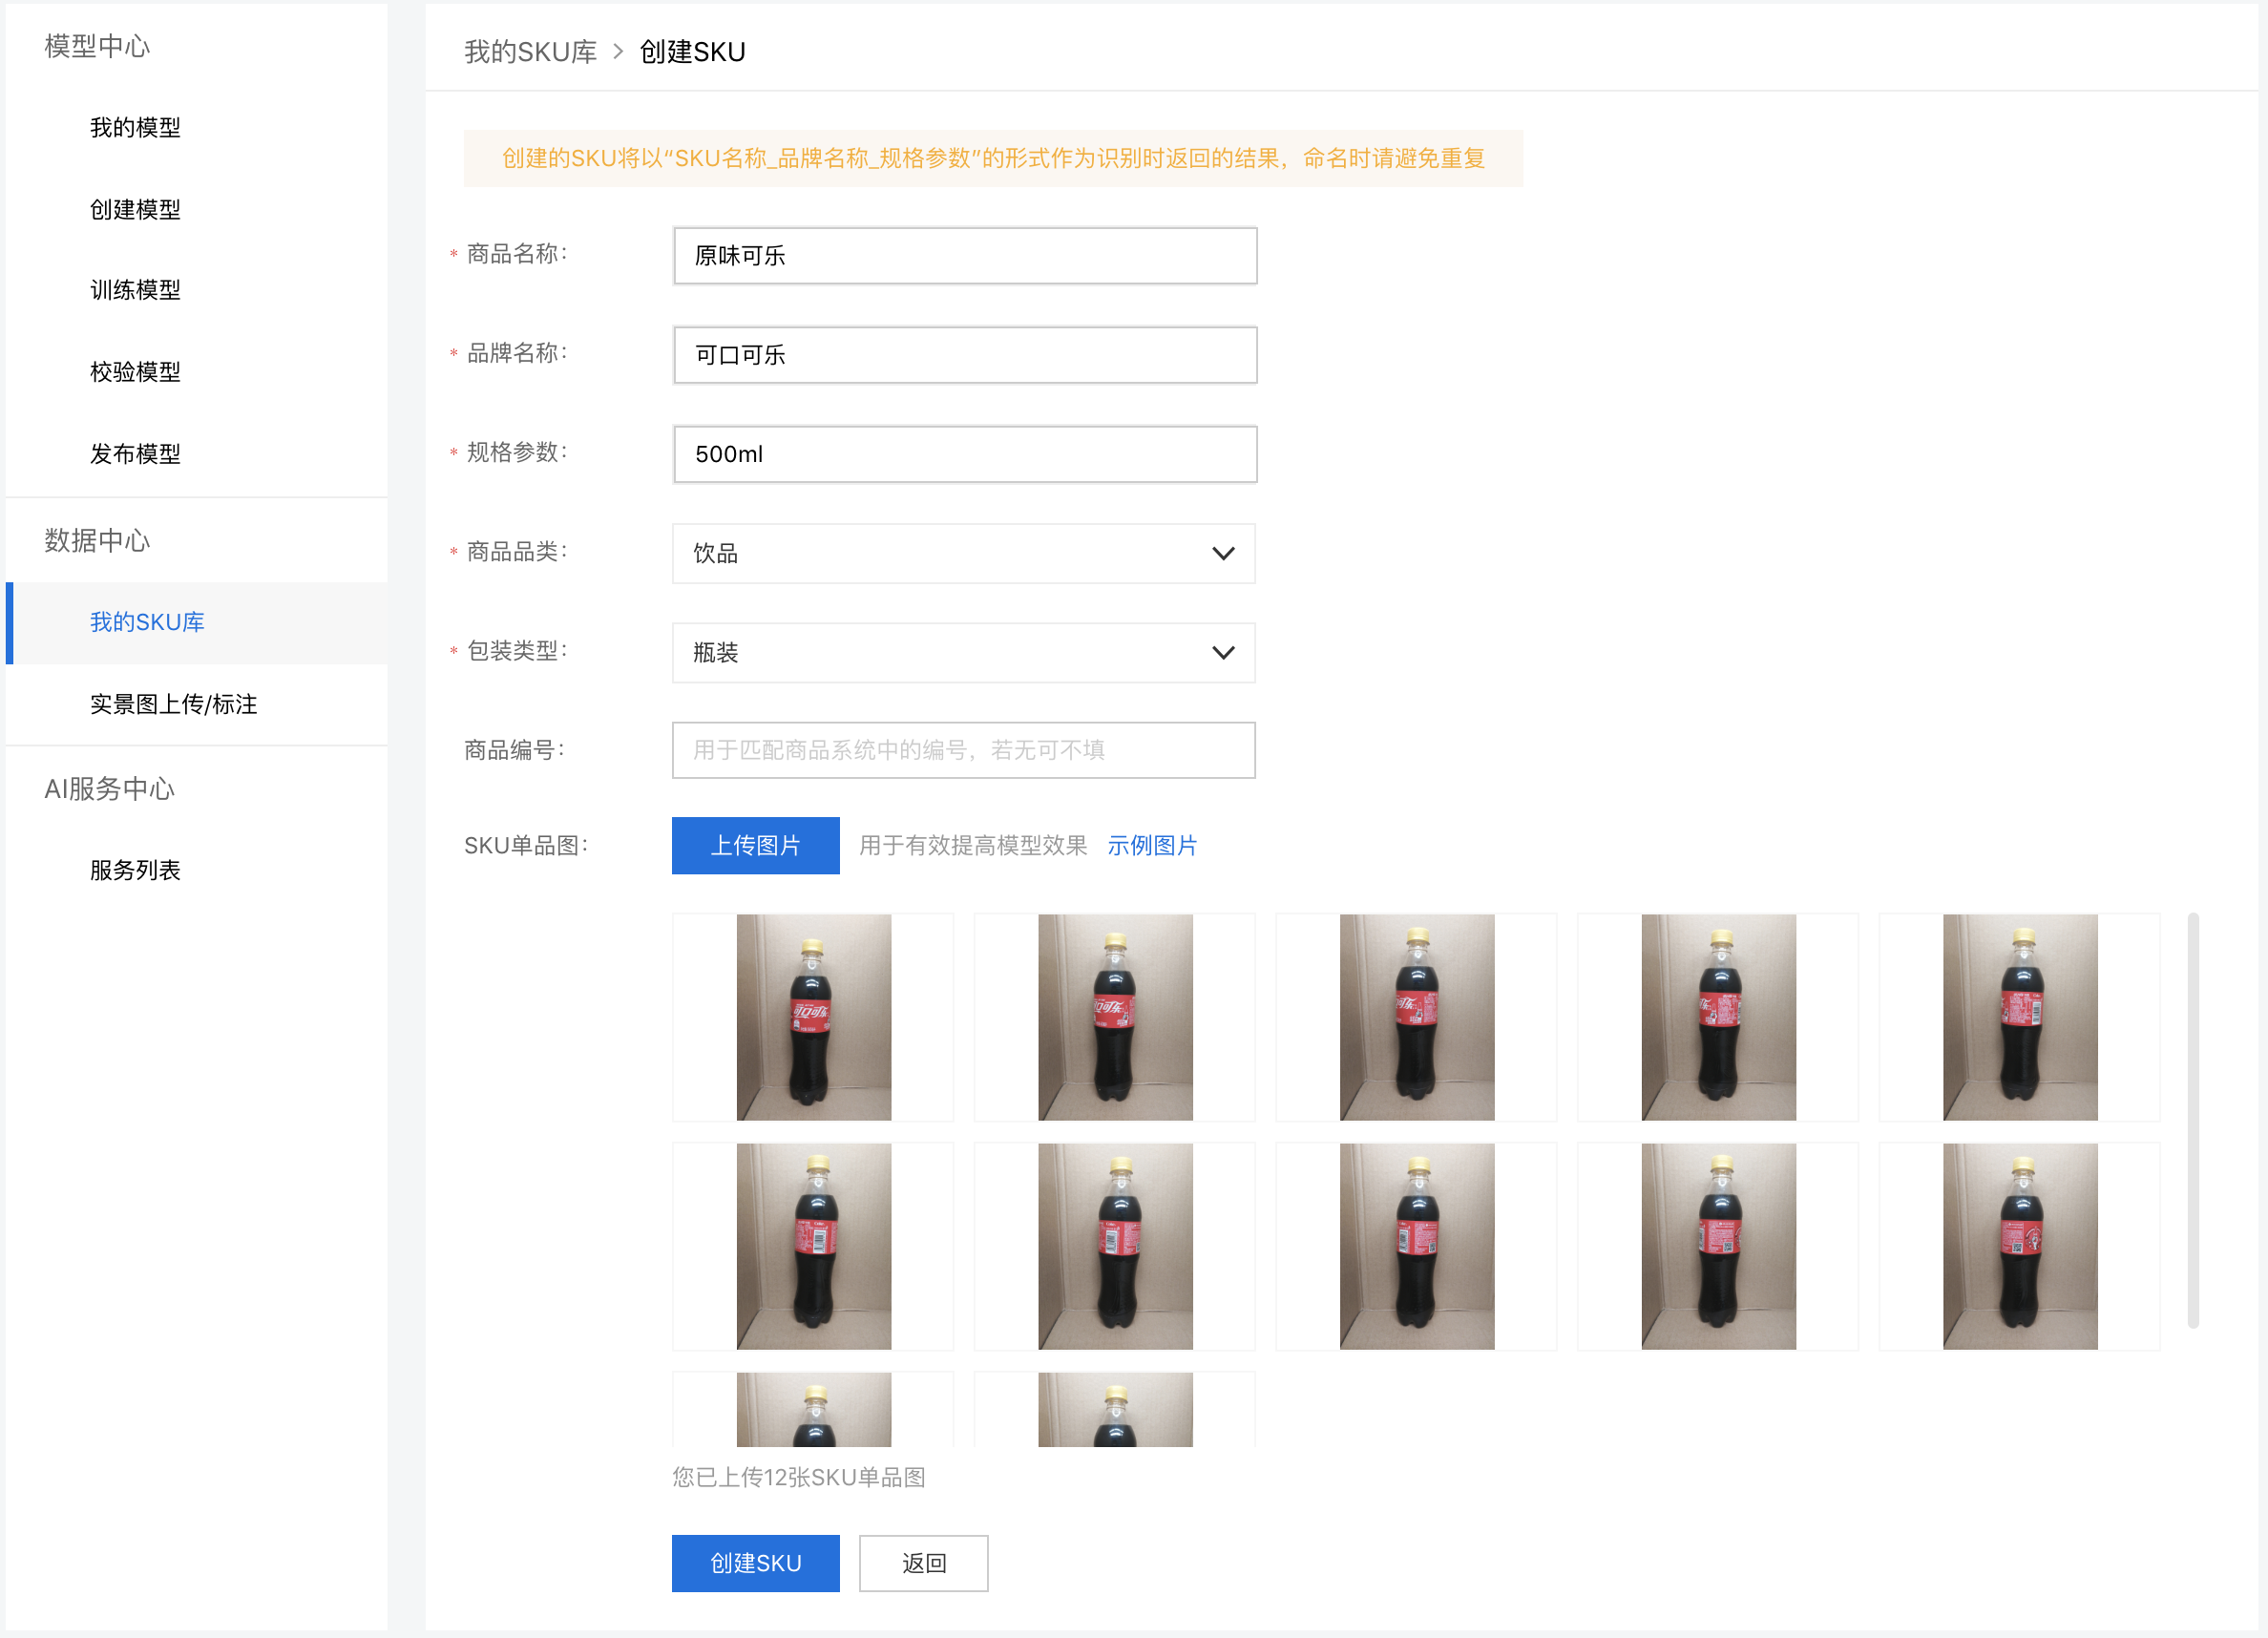The image size is (2268, 1638).
Task: Click the SKU单品图 field label
Action: [526, 846]
